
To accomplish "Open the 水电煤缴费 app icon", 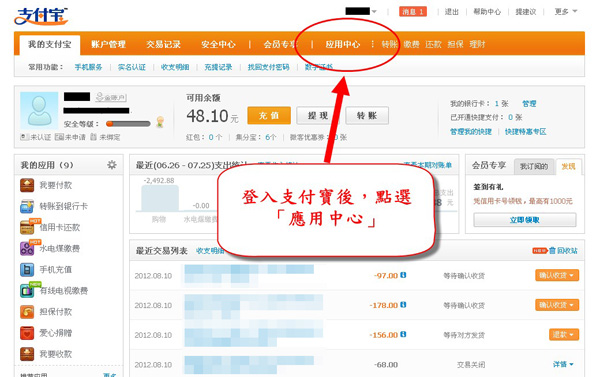I will pos(27,248).
